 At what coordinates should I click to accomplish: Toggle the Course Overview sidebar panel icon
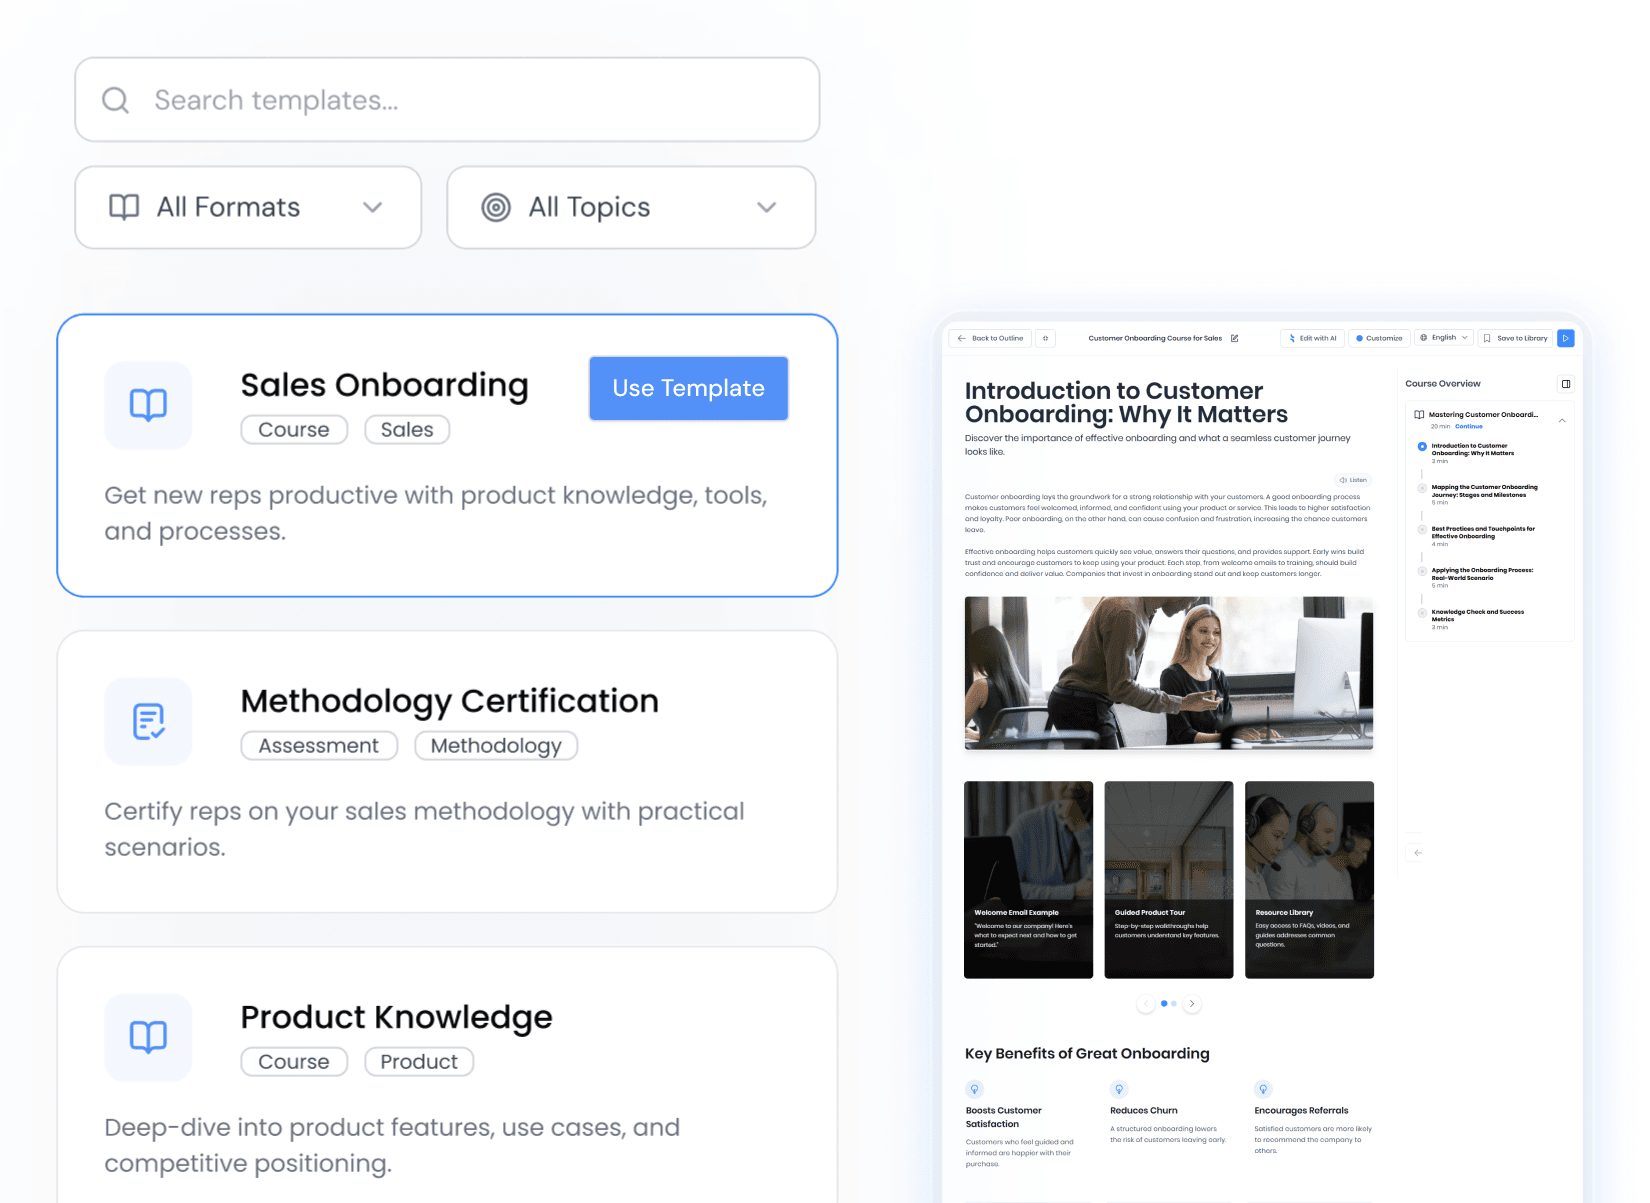point(1565,384)
